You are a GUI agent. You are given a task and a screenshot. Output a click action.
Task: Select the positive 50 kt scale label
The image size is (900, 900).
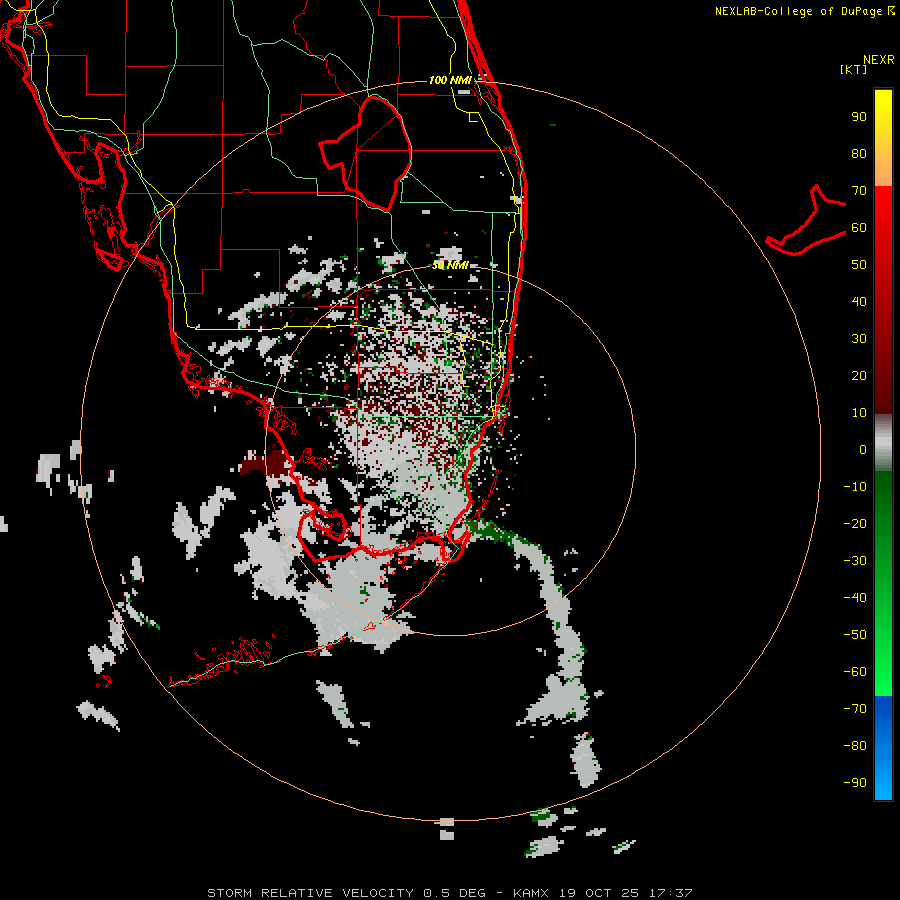[859, 265]
